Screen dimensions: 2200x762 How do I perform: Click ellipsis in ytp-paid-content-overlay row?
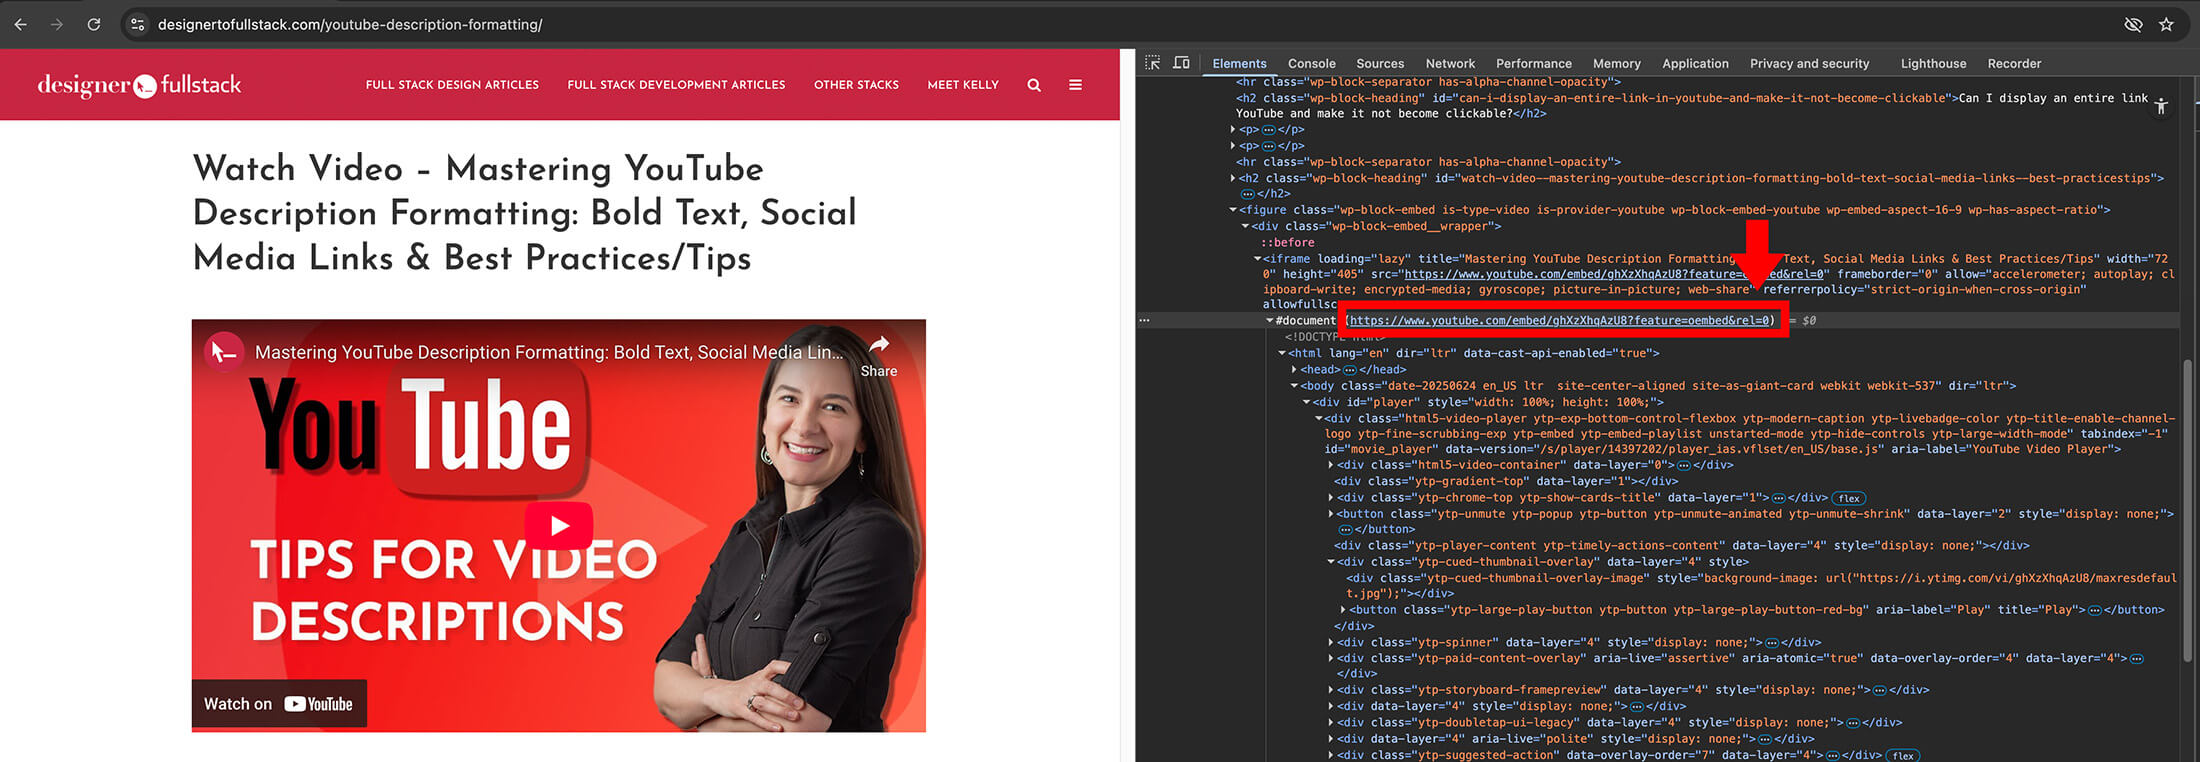point(2137,659)
